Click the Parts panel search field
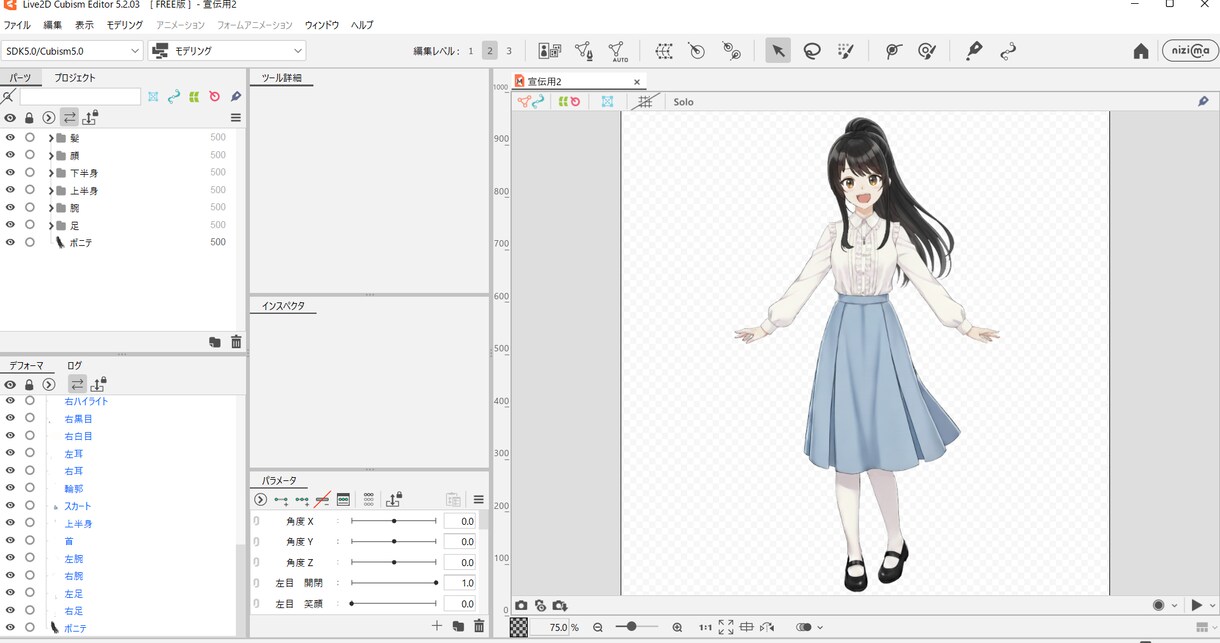This screenshot has height=643, width=1220. click(x=80, y=97)
